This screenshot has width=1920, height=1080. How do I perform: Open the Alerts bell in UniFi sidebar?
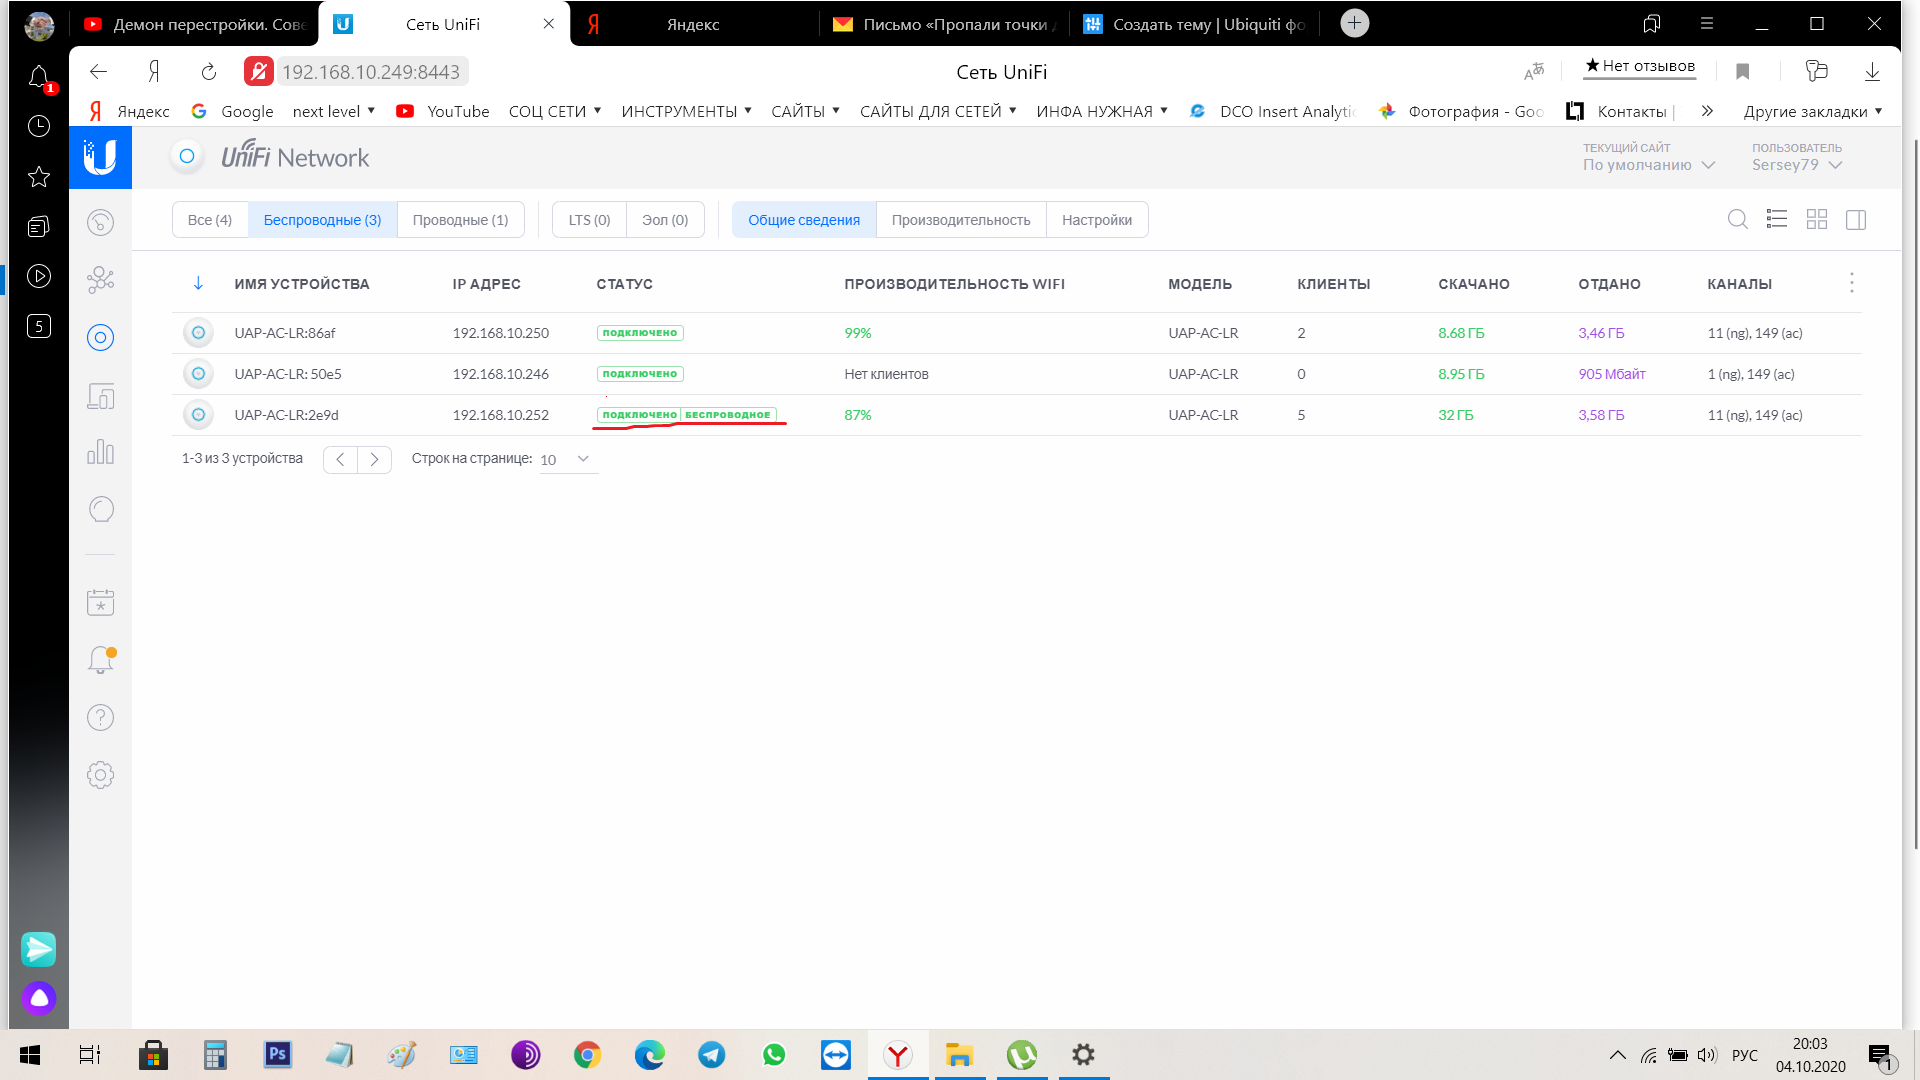point(100,660)
